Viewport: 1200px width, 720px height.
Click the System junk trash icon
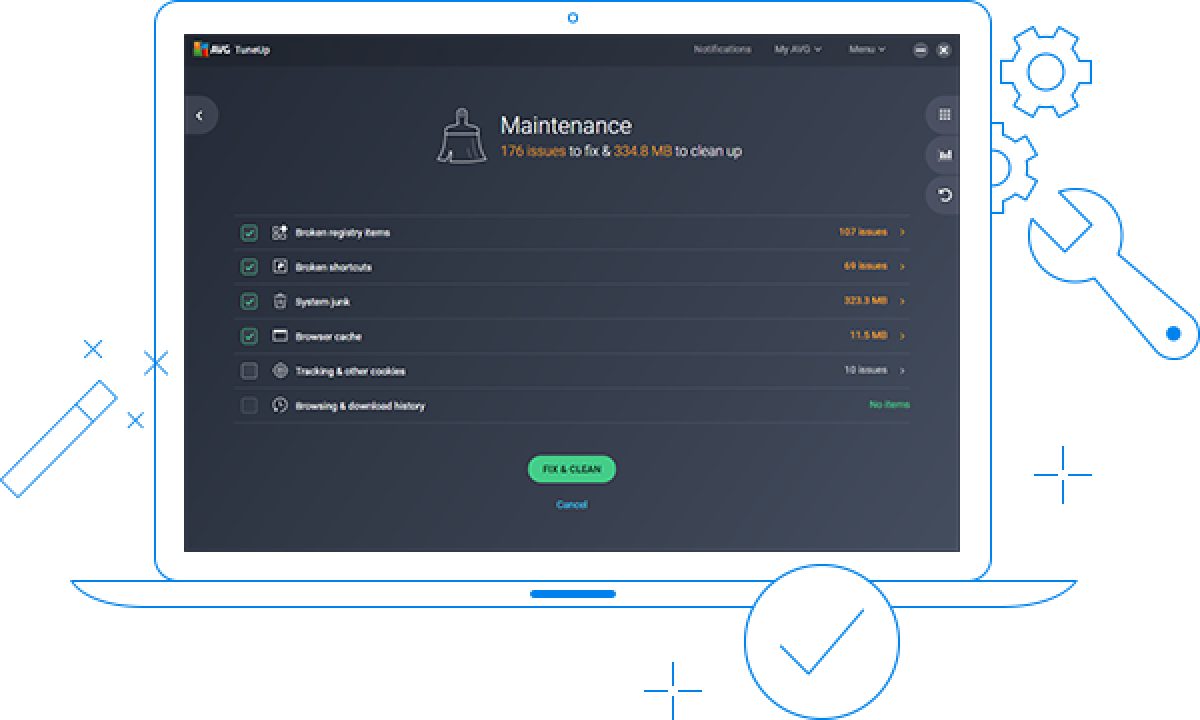(280, 302)
